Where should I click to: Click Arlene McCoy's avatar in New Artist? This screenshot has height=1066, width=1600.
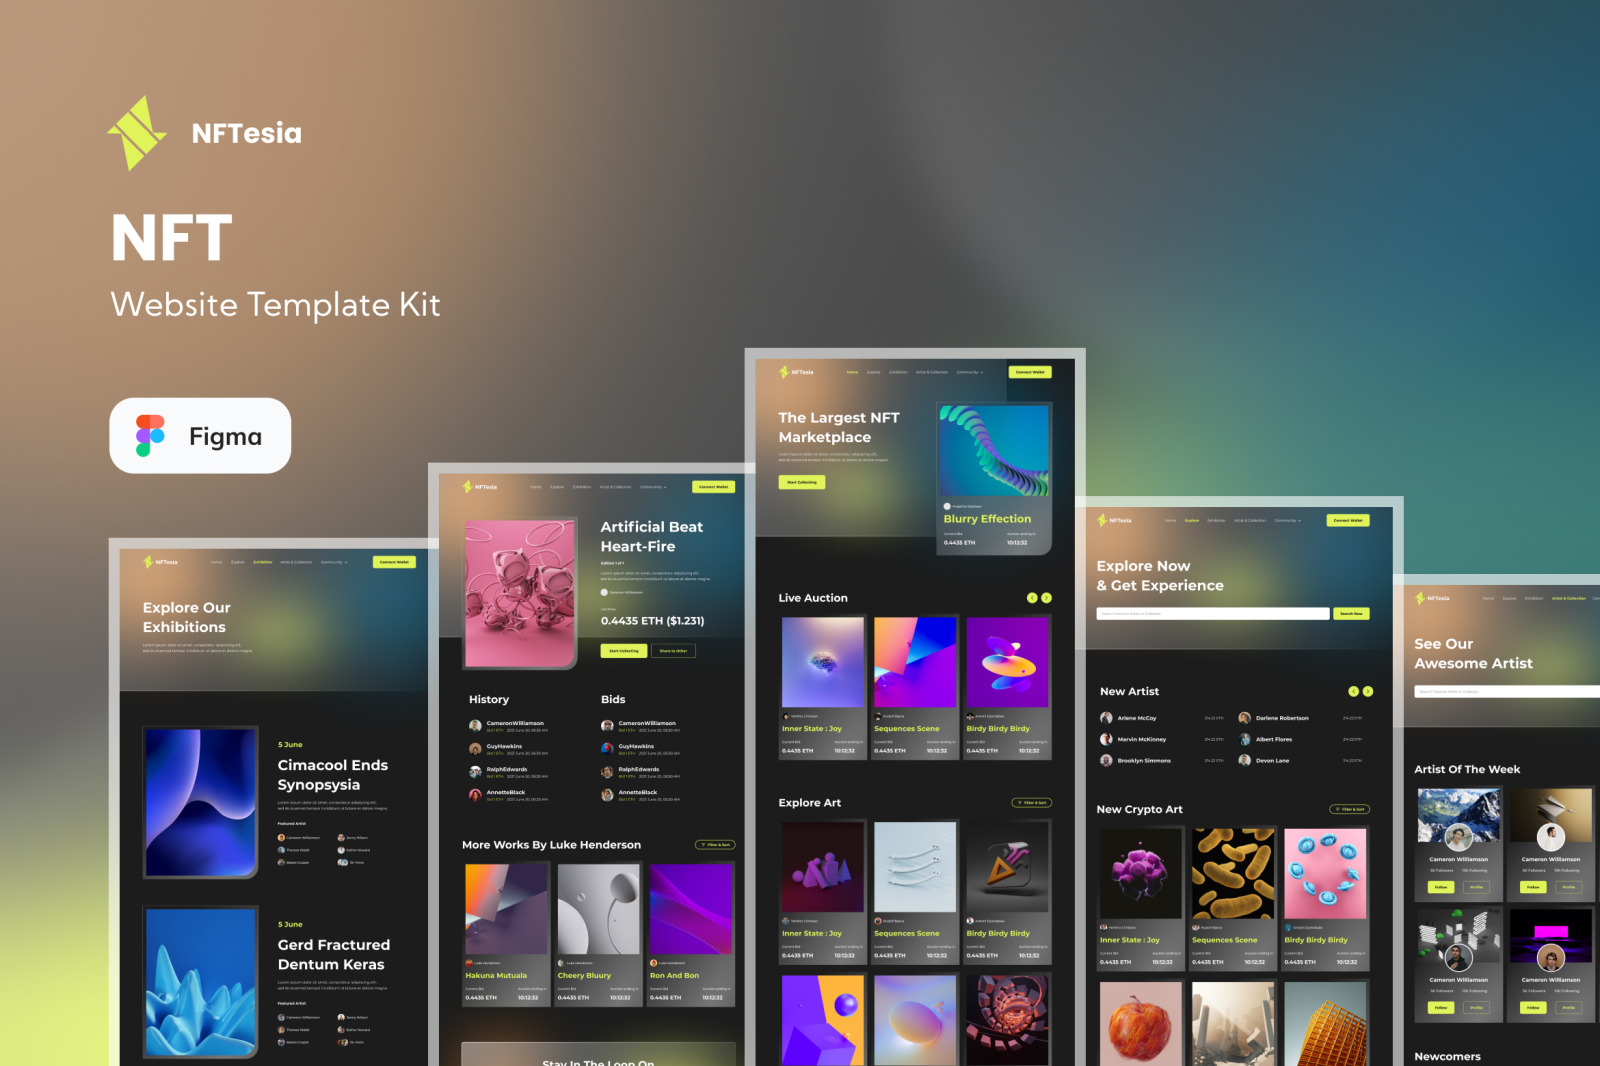coord(1106,718)
